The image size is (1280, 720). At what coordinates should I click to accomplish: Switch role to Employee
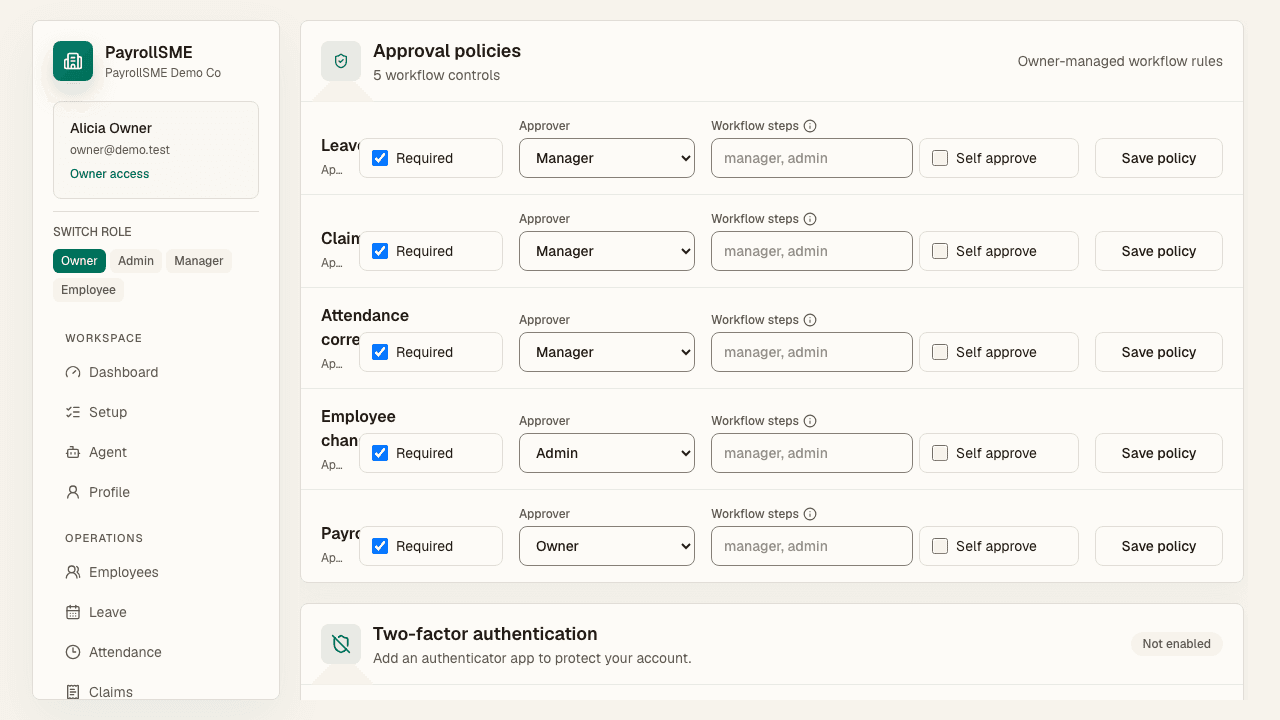tap(88, 290)
